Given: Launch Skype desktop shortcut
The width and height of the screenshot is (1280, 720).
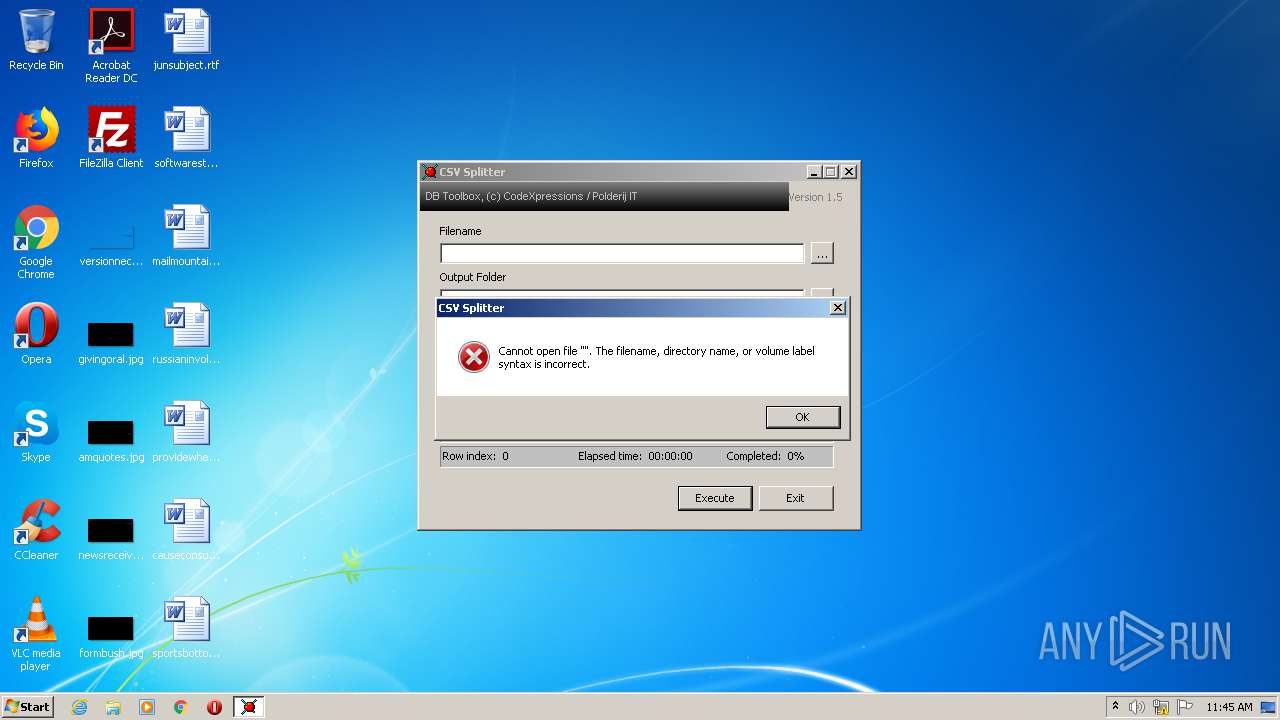Looking at the screenshot, I should [x=36, y=432].
